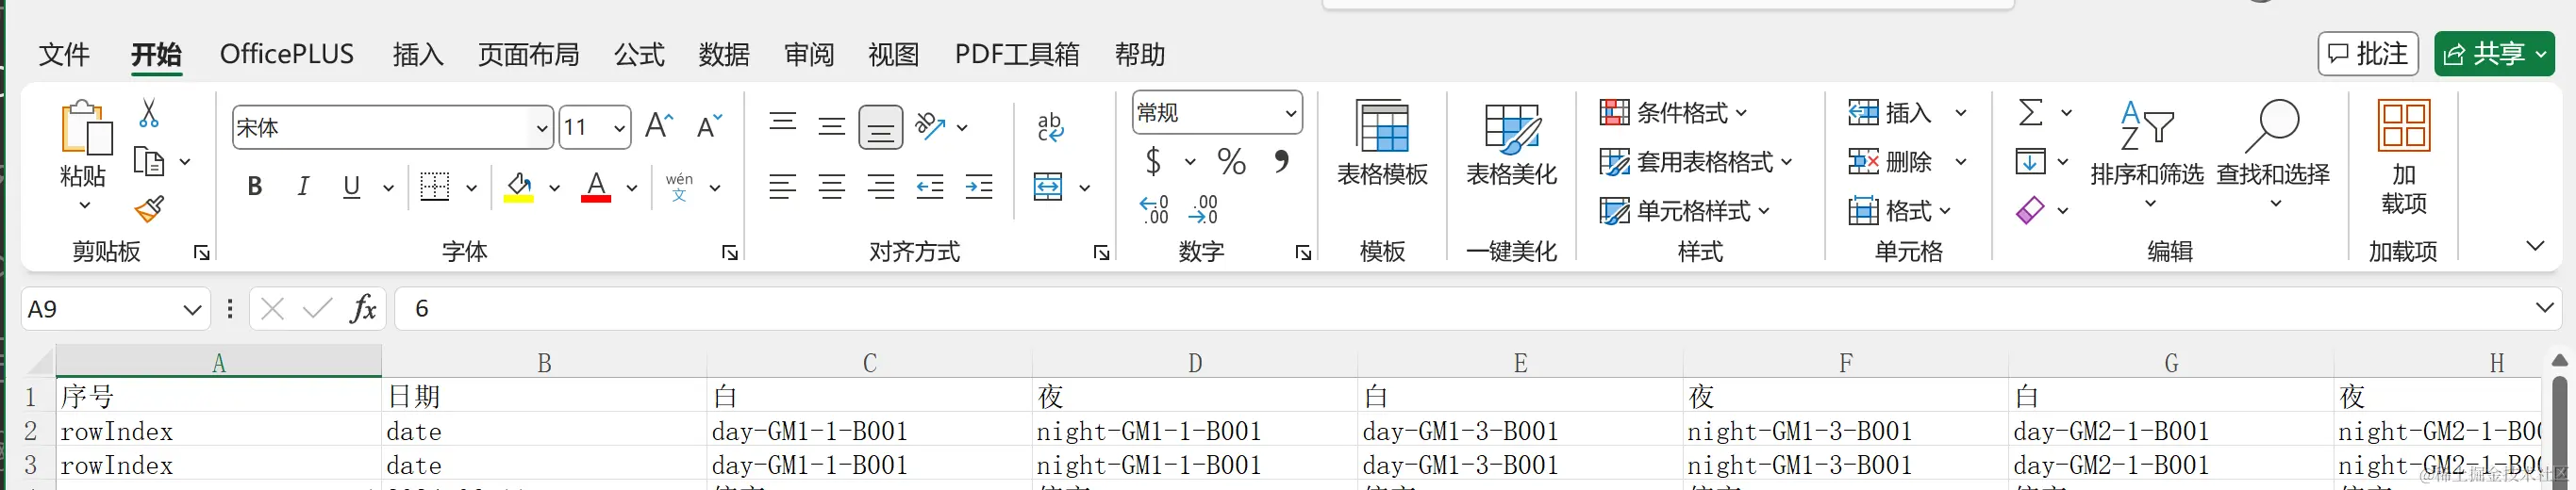The width and height of the screenshot is (2576, 490).
Task: Switch to the 插入 ribbon tab
Action: click(x=417, y=54)
